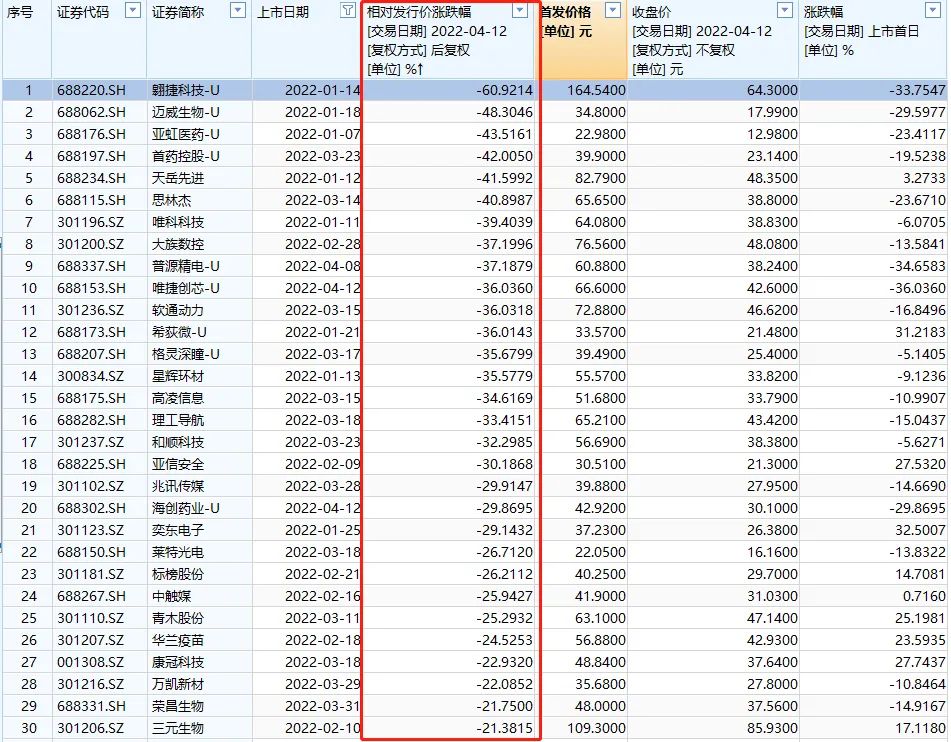Select the 翱捷科技-U name cell
The width and height of the screenshot is (951, 742).
(186, 90)
